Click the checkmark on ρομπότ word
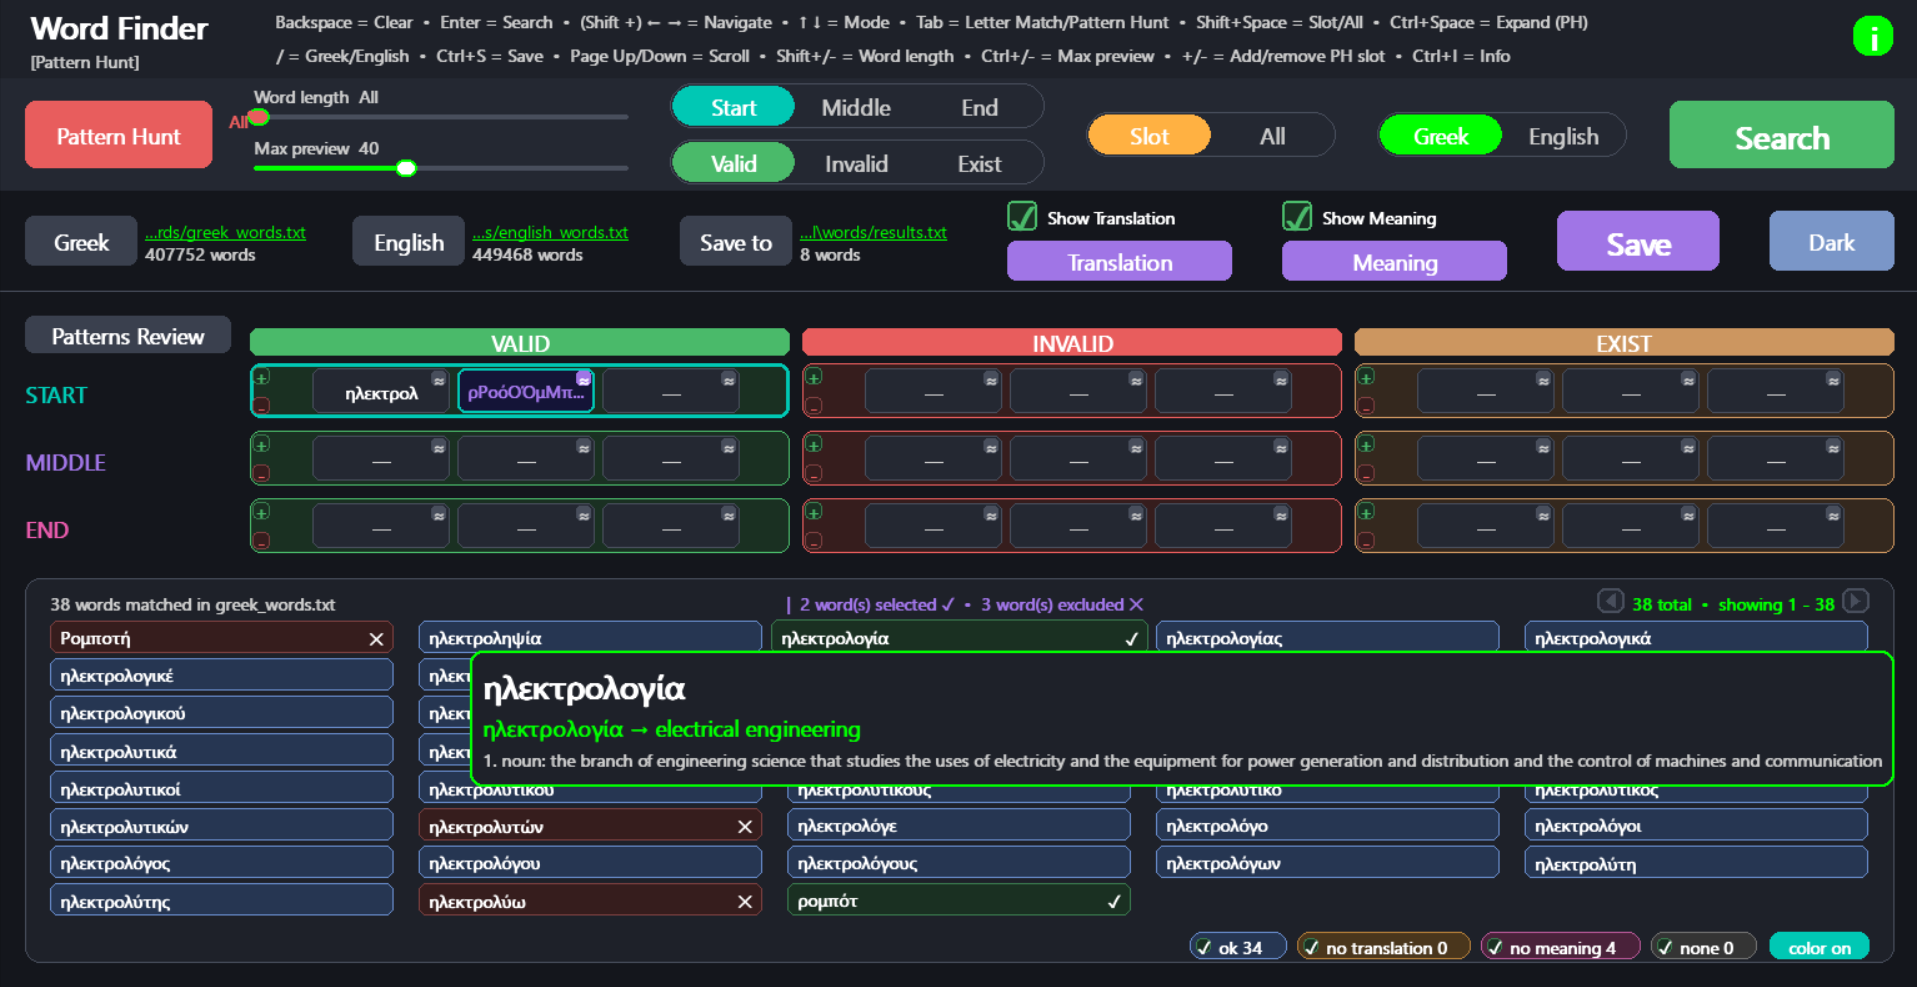1917x987 pixels. tap(1113, 902)
